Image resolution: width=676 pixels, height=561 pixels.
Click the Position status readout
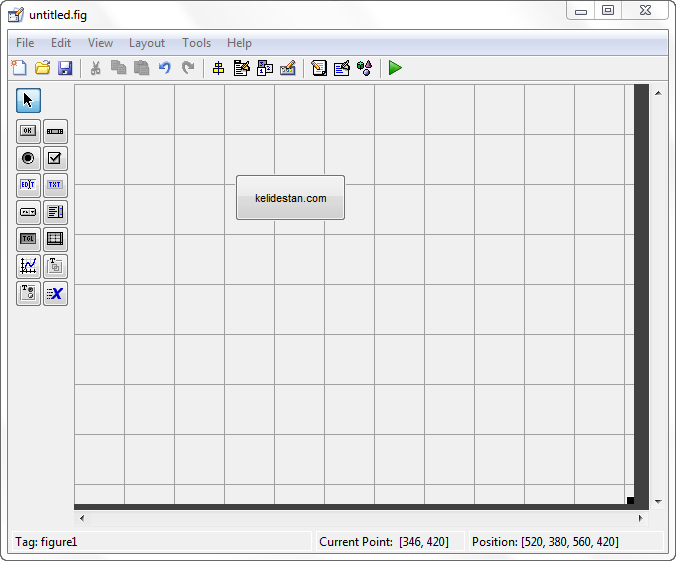click(545, 542)
